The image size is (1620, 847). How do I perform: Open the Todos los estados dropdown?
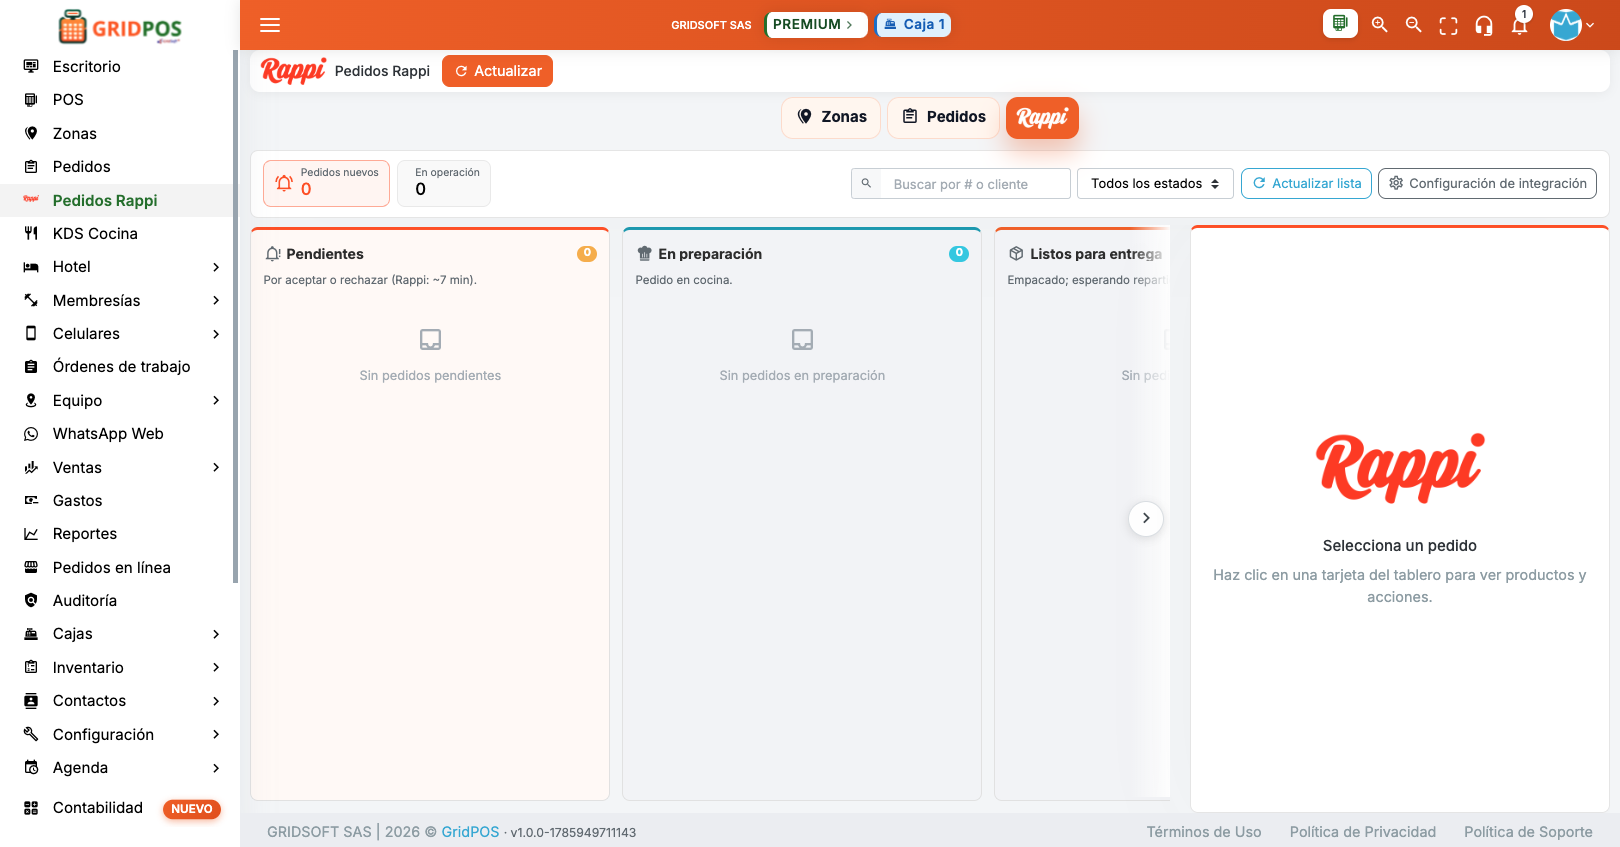tap(1155, 183)
